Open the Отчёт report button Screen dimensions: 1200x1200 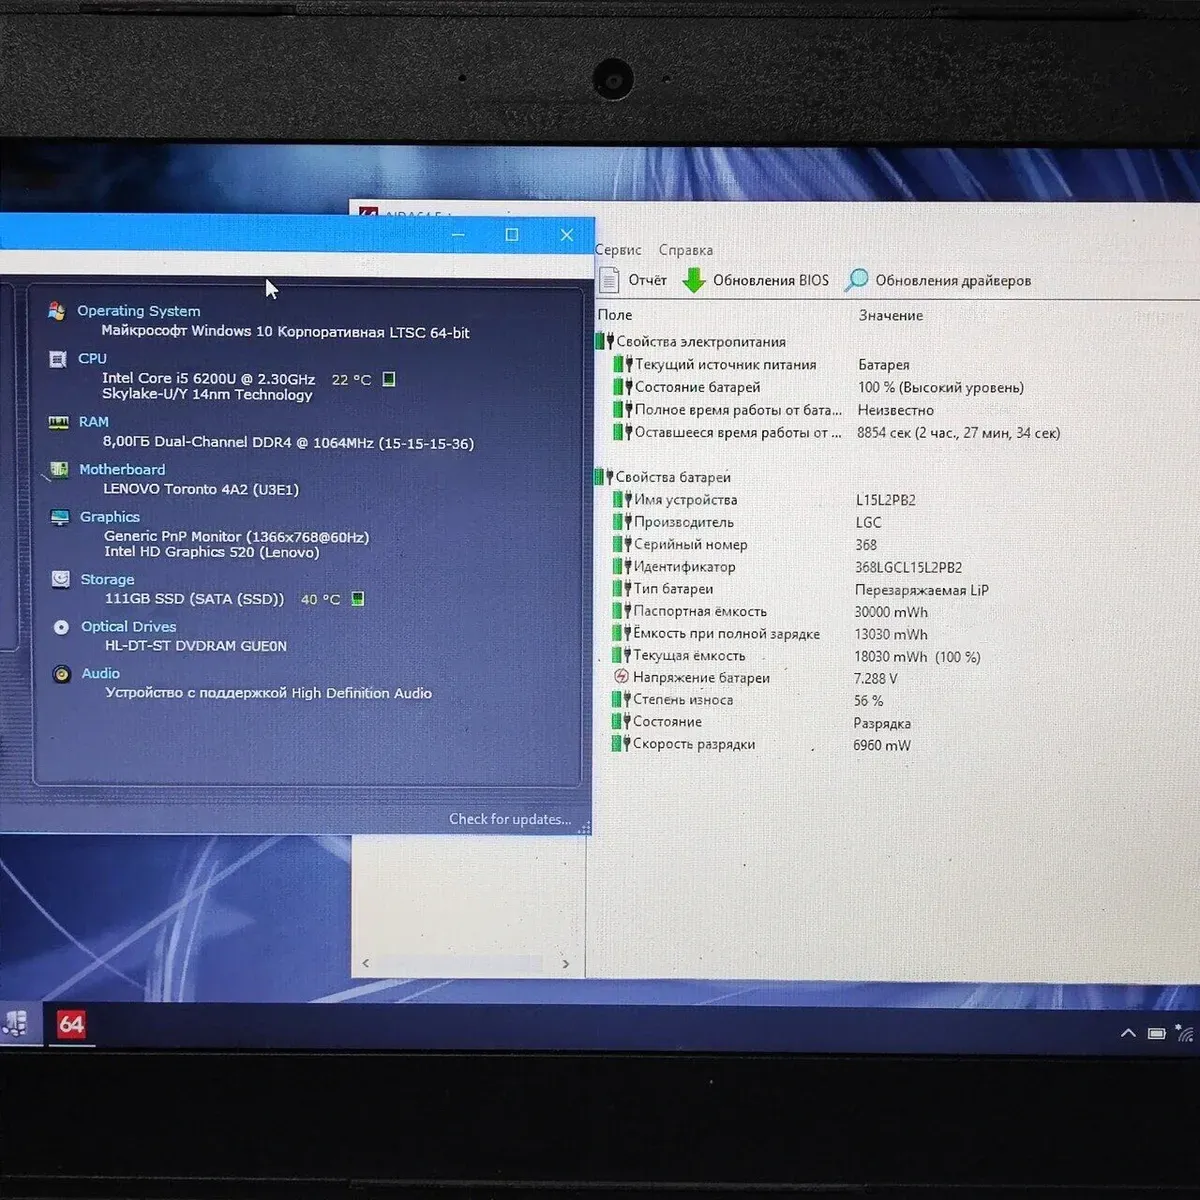click(634, 281)
